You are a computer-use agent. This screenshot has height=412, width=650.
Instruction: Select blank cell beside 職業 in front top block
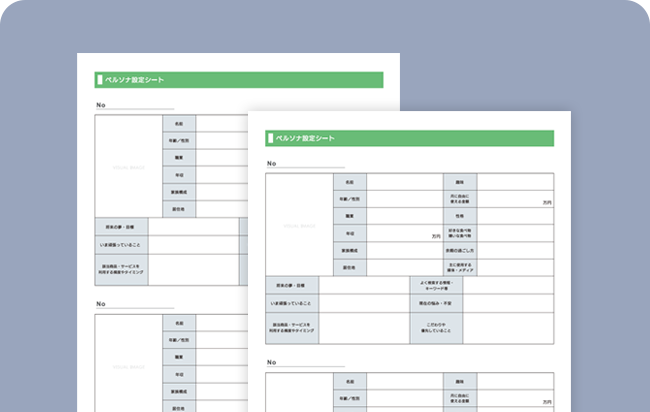click(405, 216)
